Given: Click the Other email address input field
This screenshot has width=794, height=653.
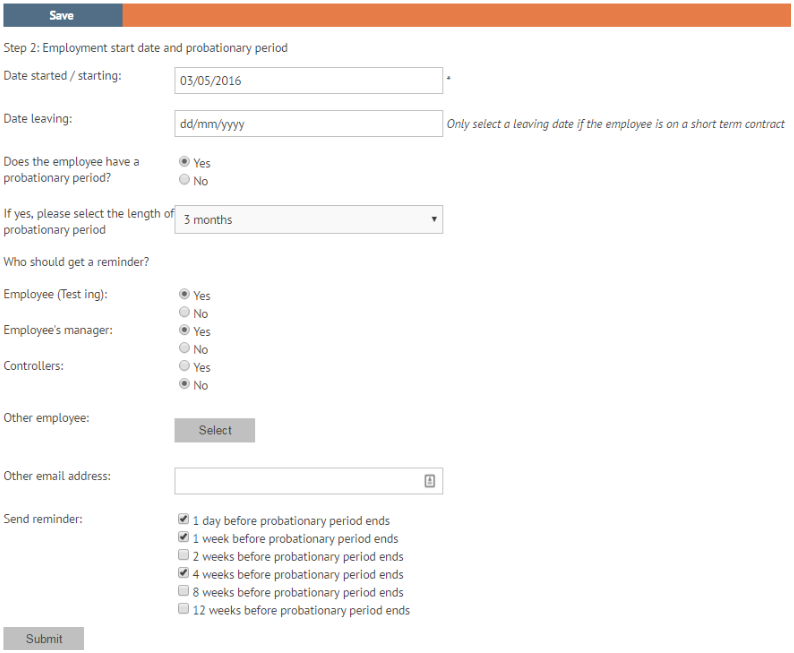Looking at the screenshot, I should pyautogui.click(x=308, y=481).
